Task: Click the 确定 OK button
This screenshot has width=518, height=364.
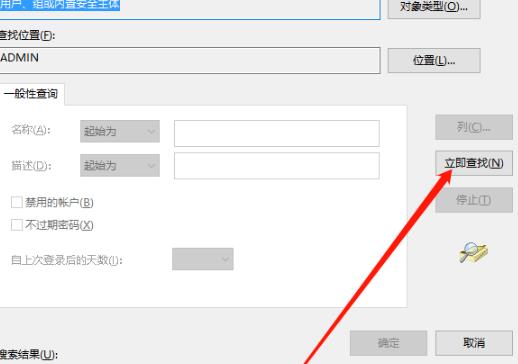Action: (388, 343)
